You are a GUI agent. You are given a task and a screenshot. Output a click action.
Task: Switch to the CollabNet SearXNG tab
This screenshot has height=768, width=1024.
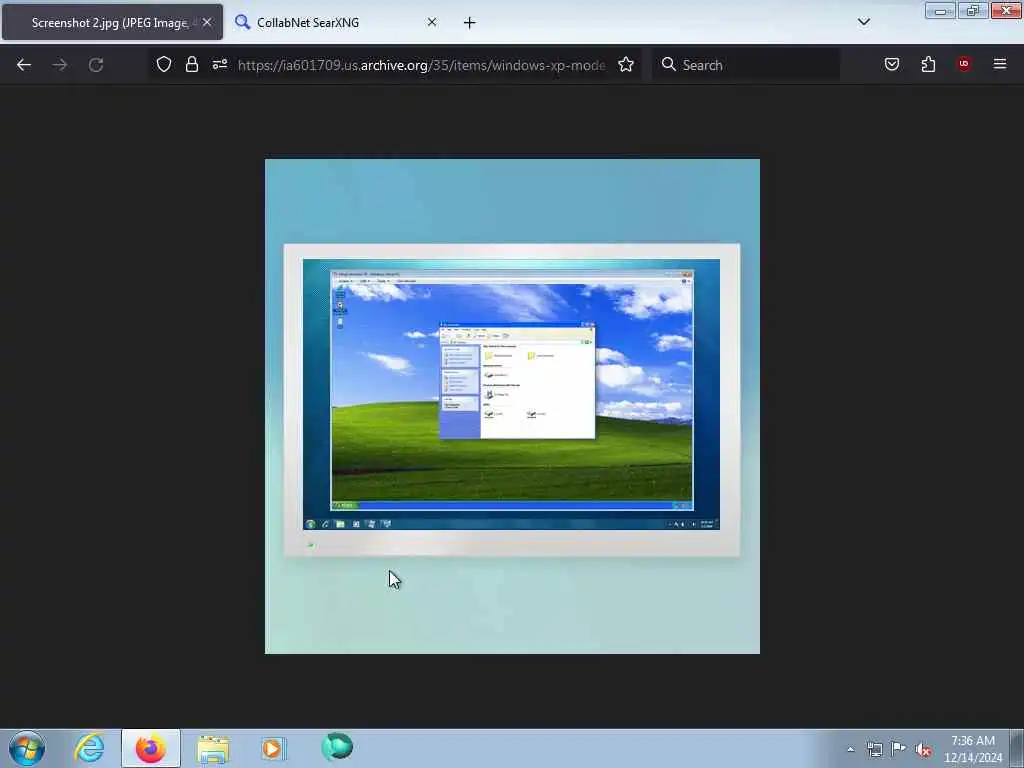(335, 23)
